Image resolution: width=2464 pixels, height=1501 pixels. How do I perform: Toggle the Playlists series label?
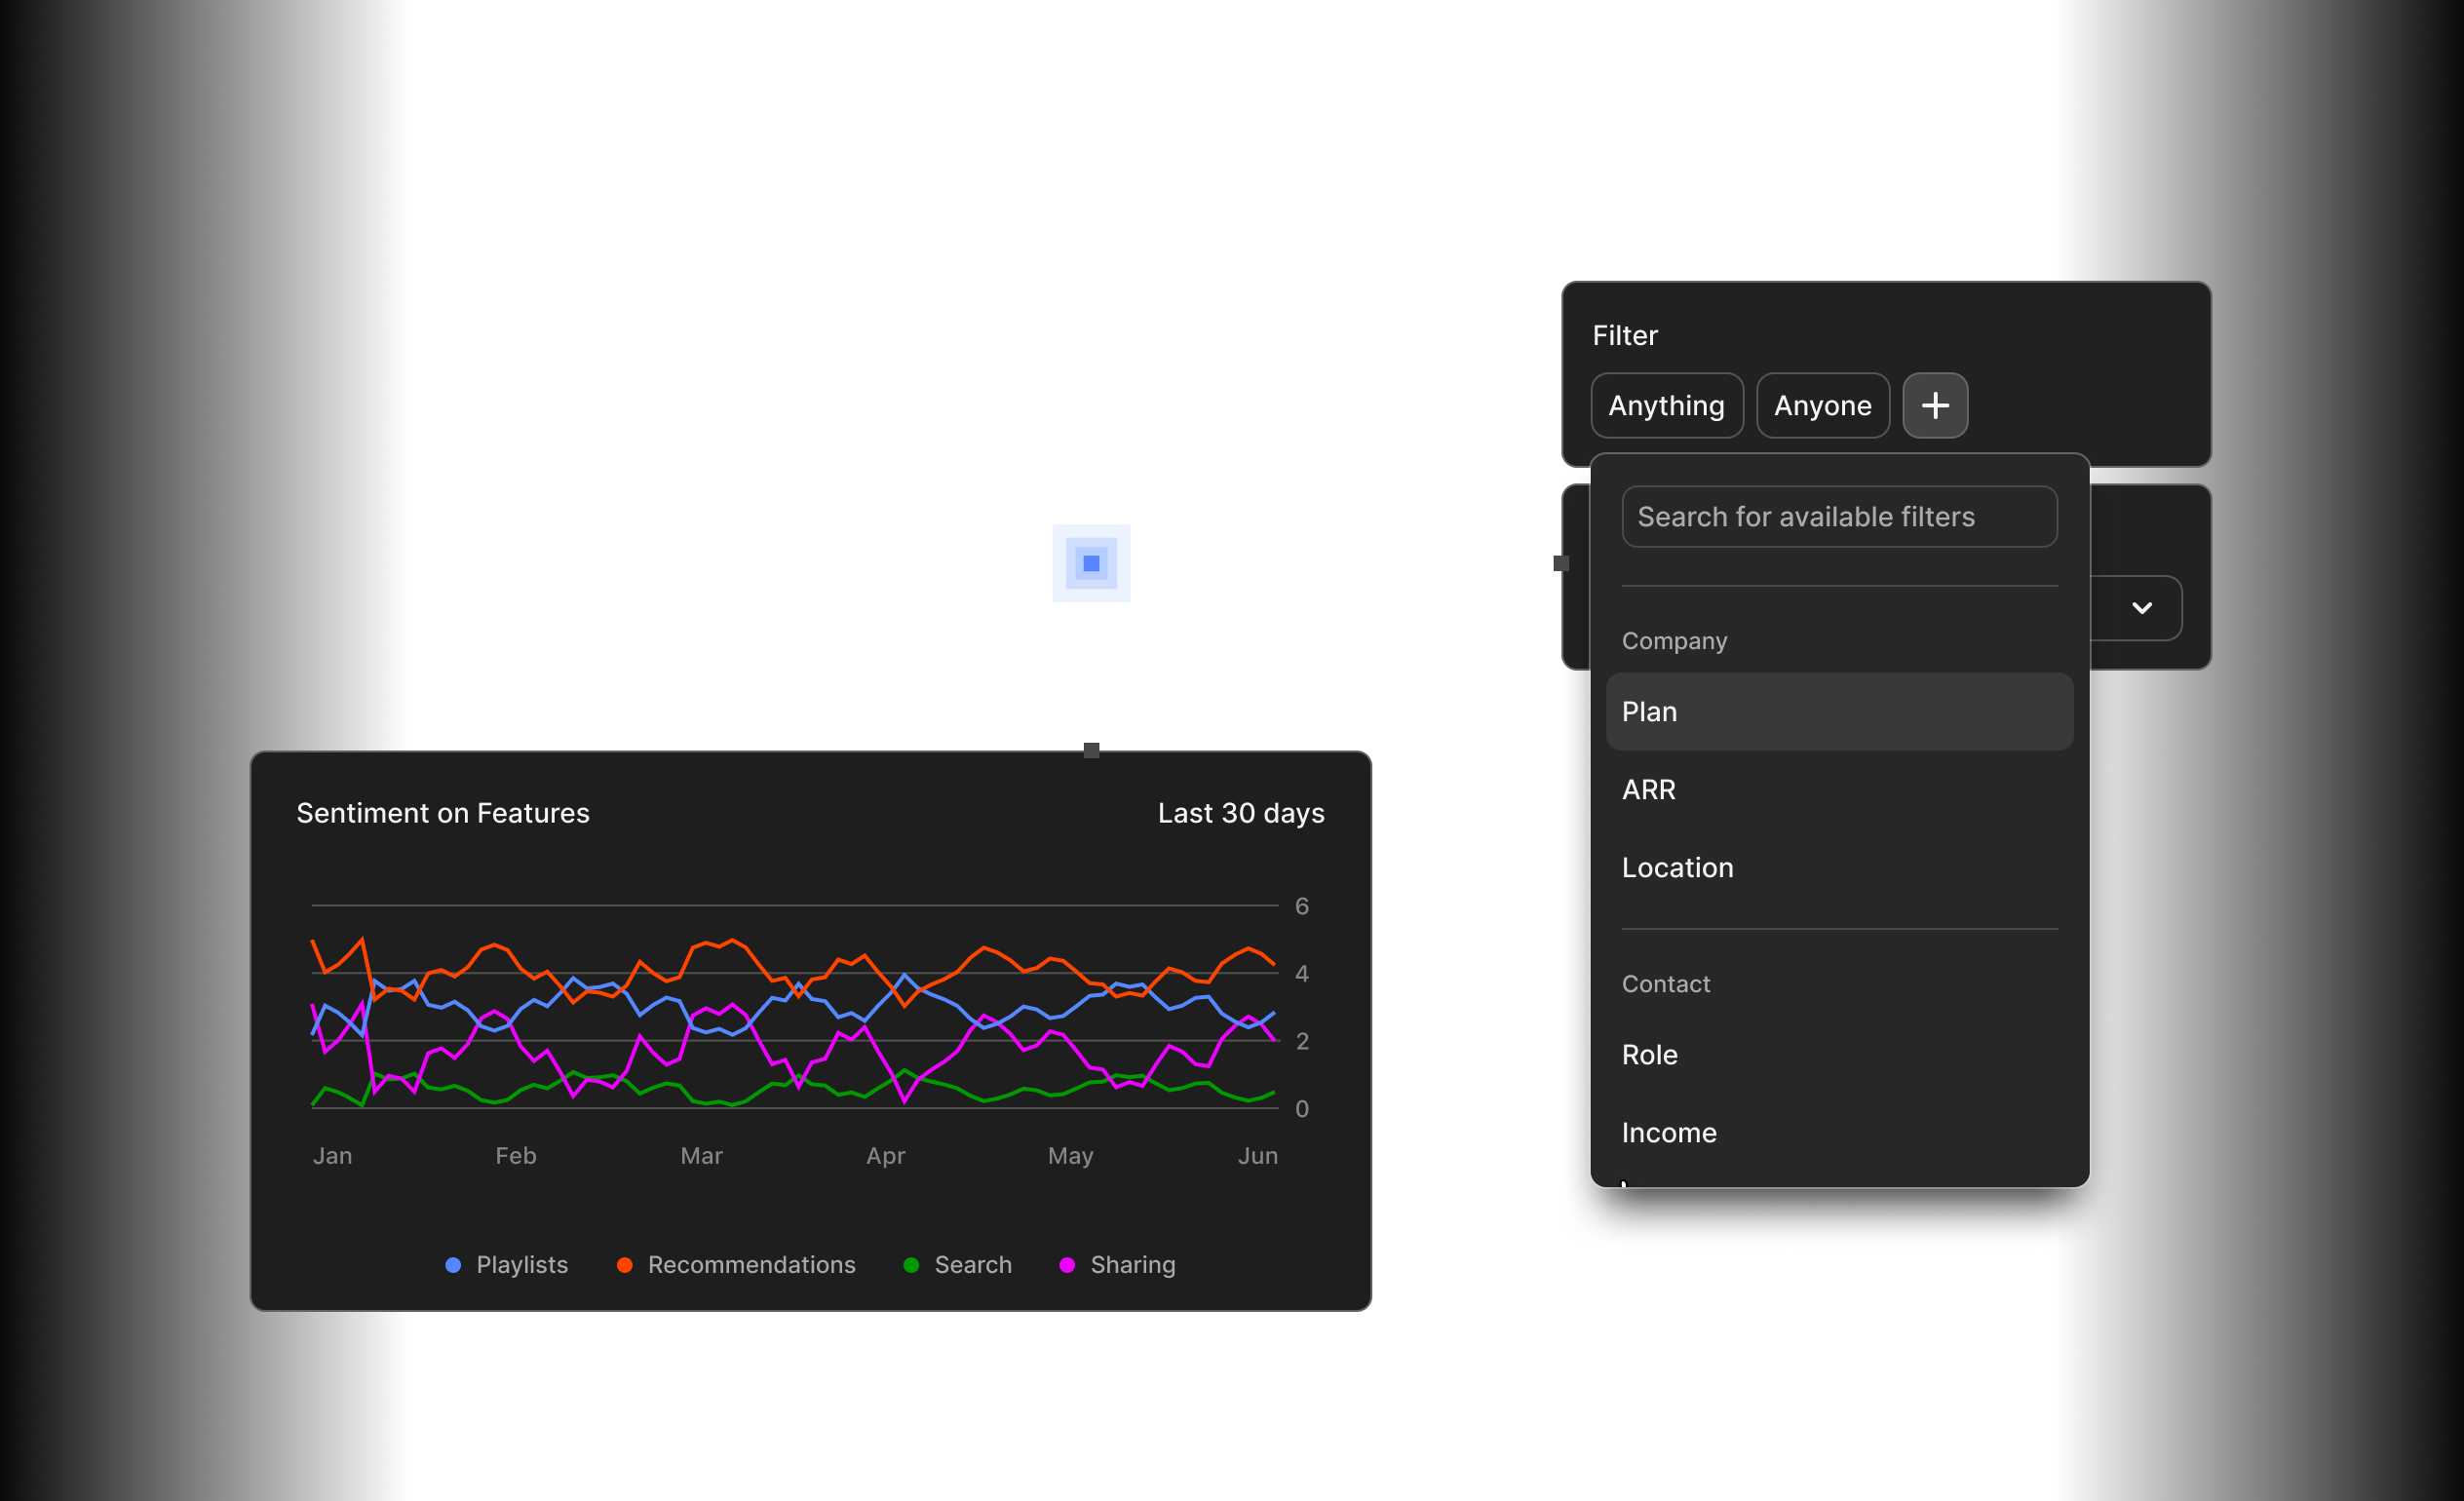[521, 1265]
